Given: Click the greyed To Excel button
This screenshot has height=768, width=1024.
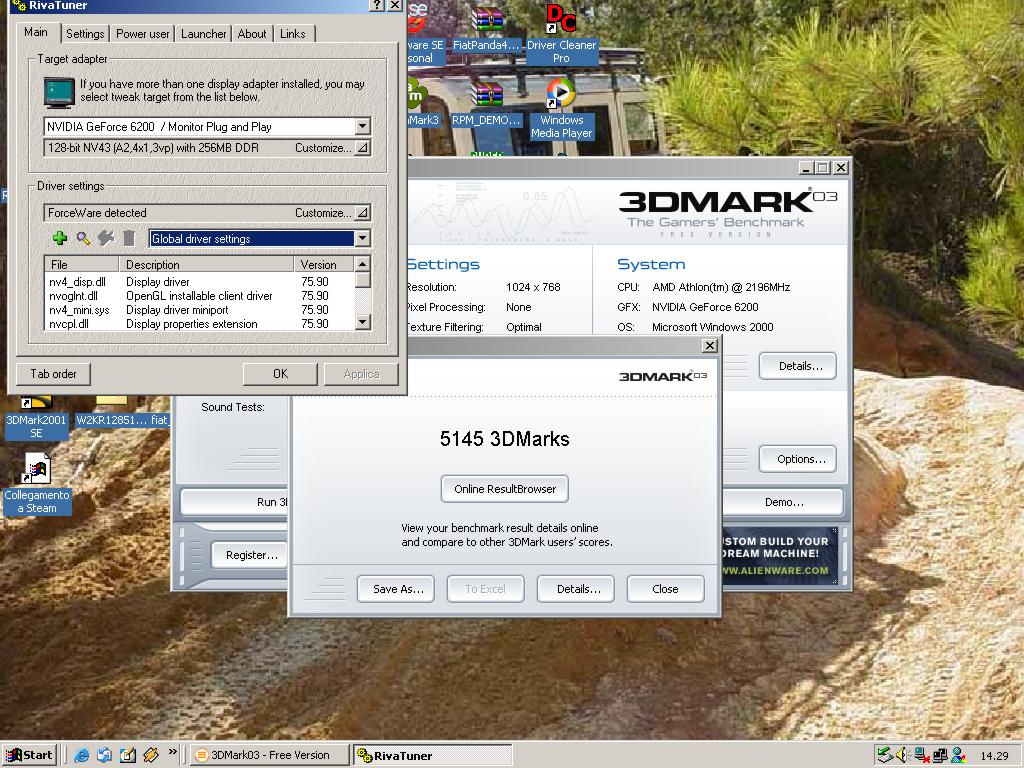Looking at the screenshot, I should tap(485, 589).
